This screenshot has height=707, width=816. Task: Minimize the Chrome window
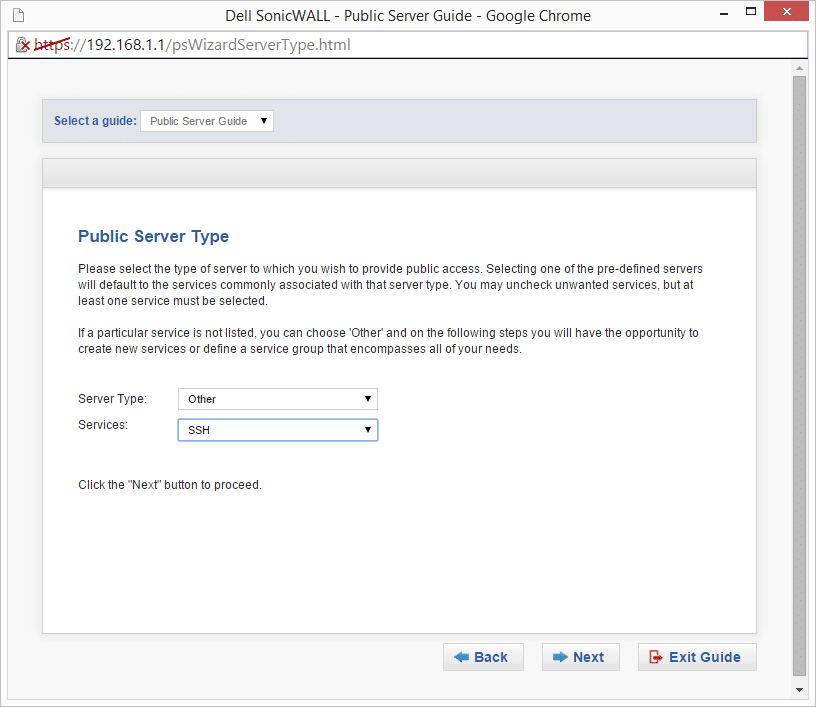[724, 13]
